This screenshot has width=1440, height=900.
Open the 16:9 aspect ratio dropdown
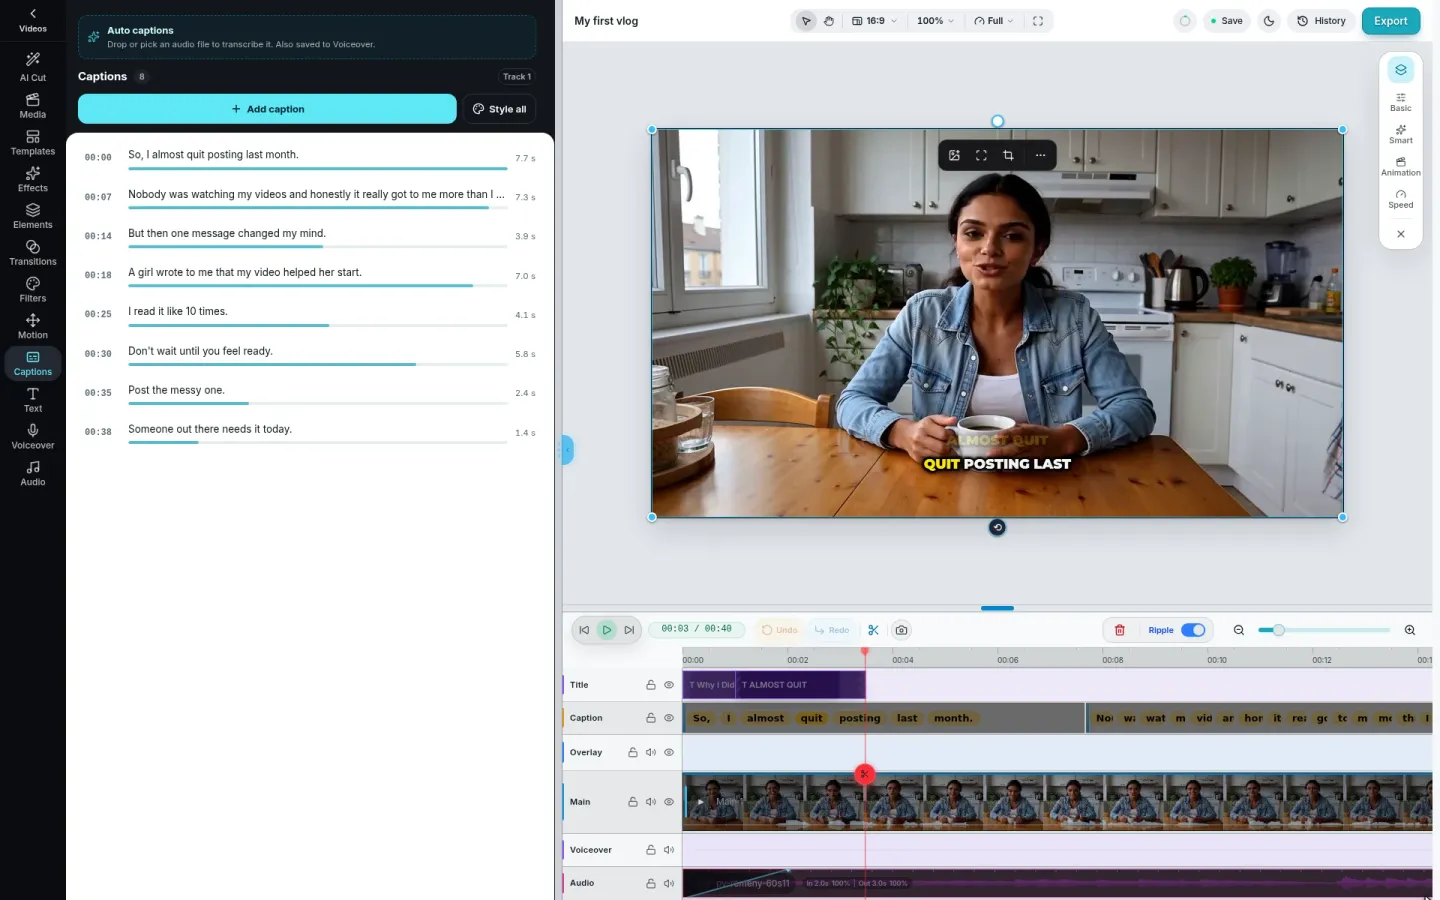pyautogui.click(x=875, y=21)
